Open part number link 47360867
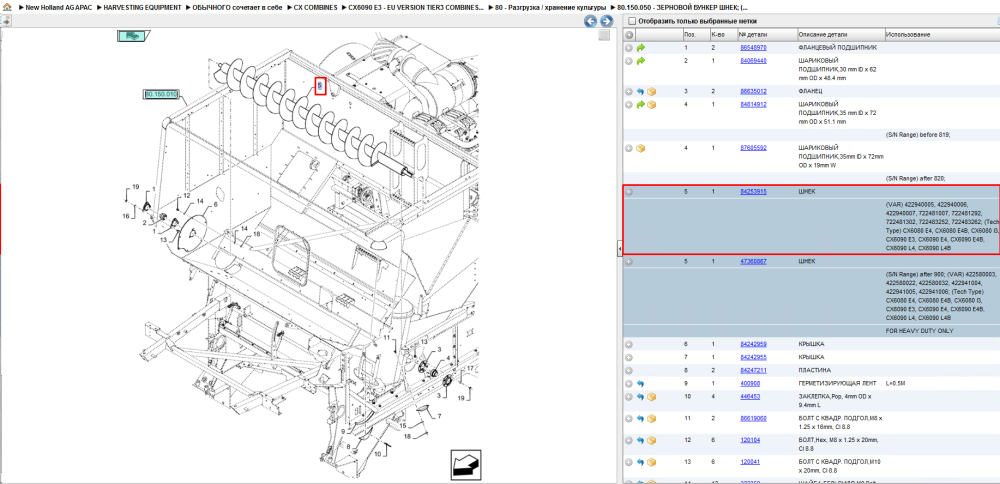Image resolution: width=1000 pixels, height=484 pixels. (753, 261)
